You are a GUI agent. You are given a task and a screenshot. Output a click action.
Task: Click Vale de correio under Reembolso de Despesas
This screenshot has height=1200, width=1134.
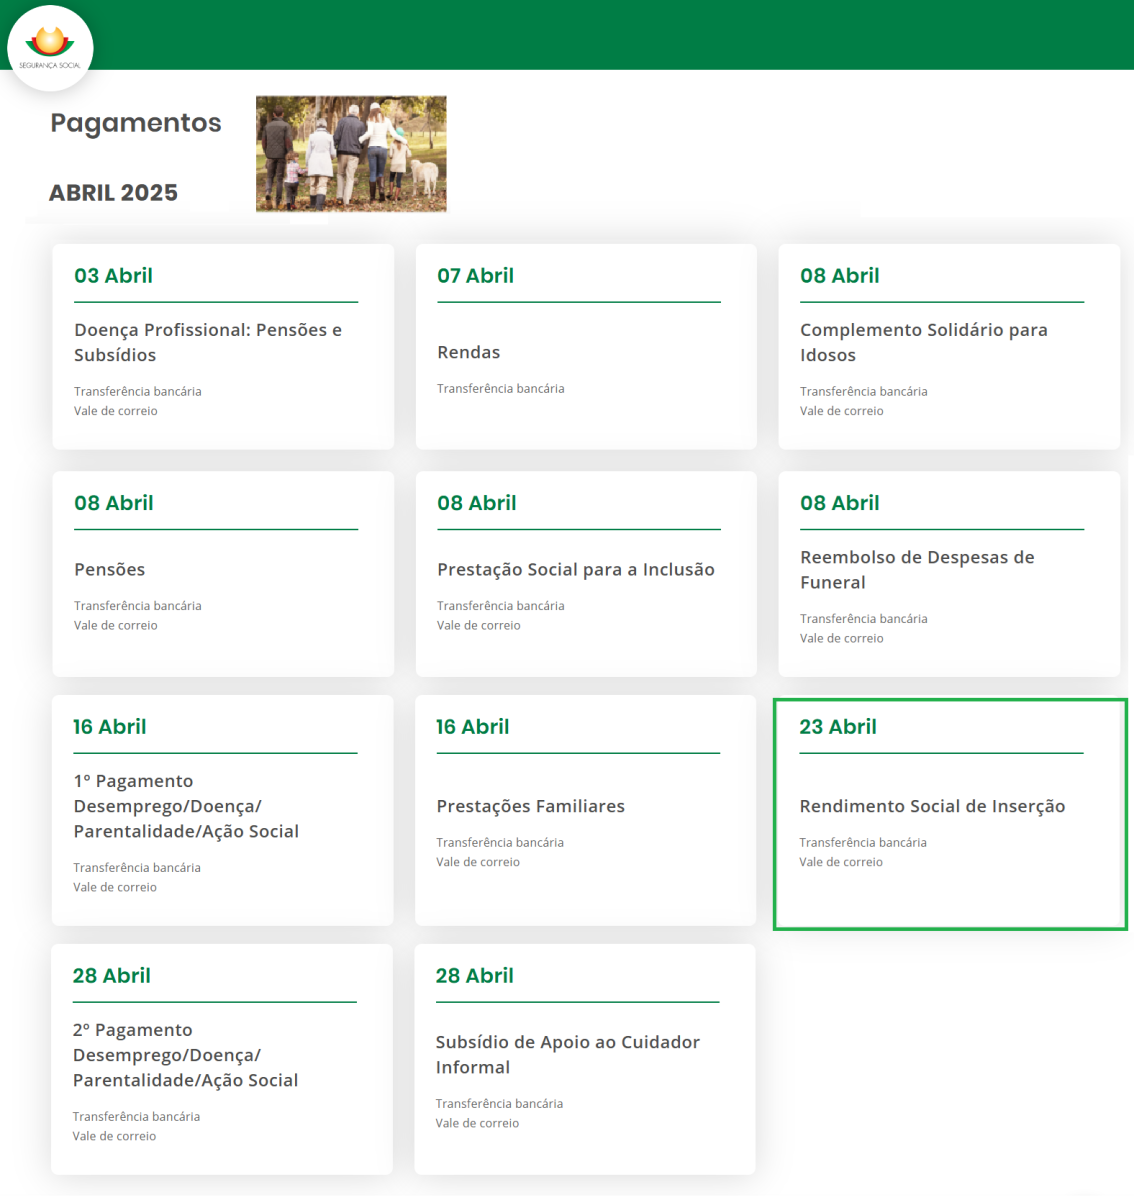[x=841, y=639]
